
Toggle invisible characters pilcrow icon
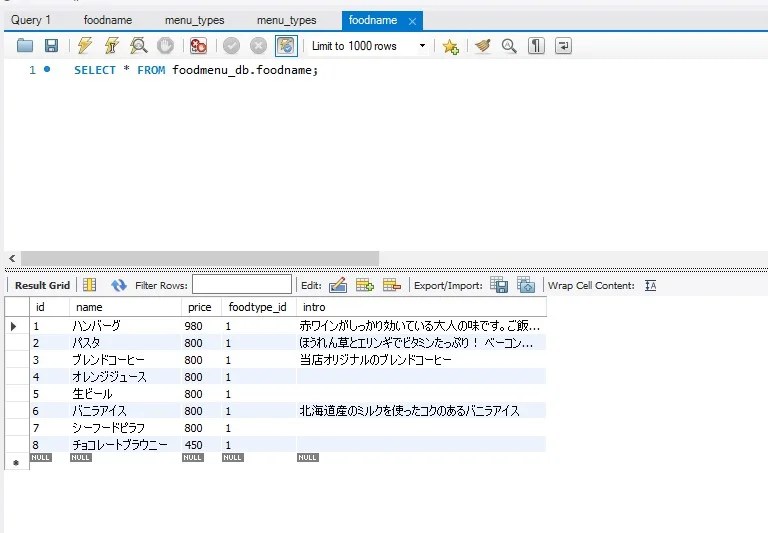click(x=536, y=46)
